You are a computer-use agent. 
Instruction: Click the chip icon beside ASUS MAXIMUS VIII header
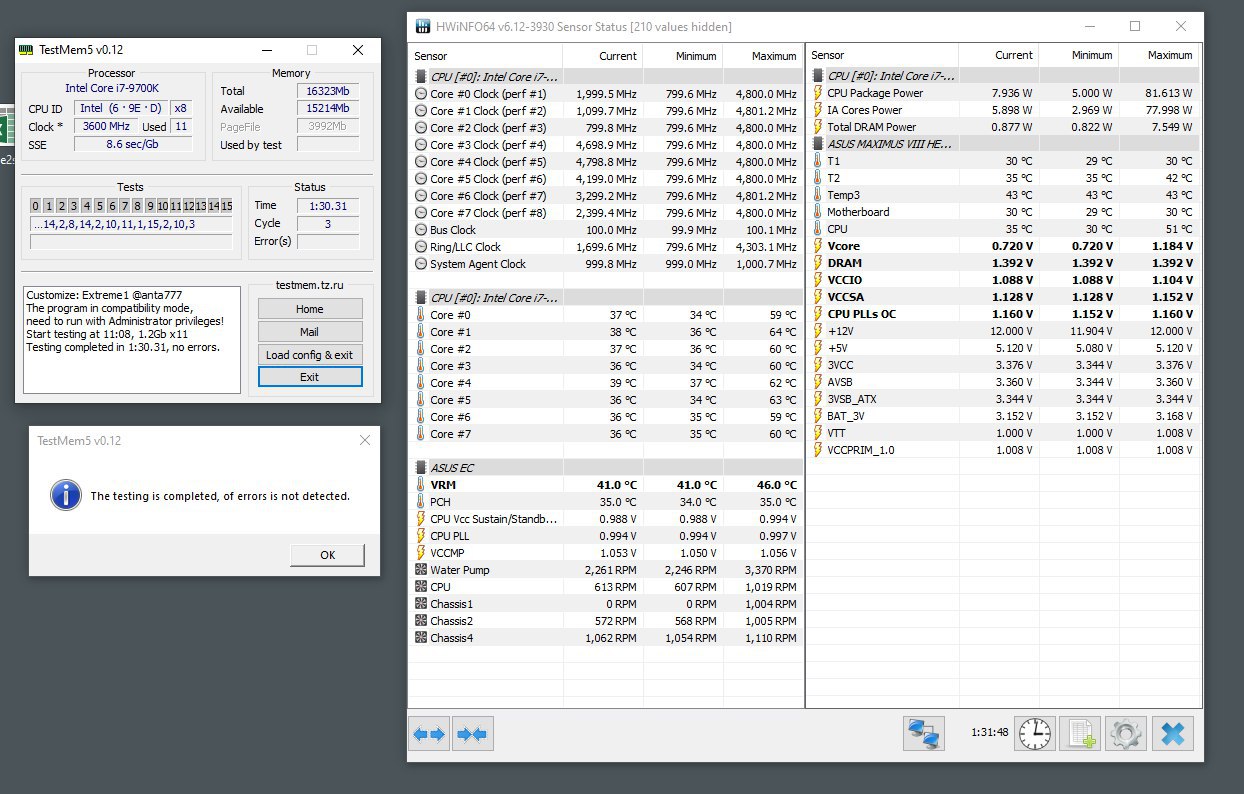point(817,144)
